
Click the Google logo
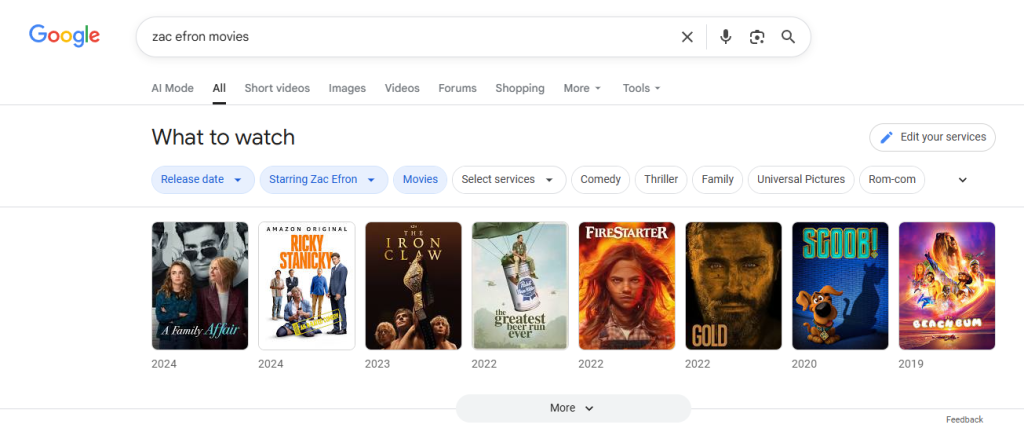tap(64, 36)
